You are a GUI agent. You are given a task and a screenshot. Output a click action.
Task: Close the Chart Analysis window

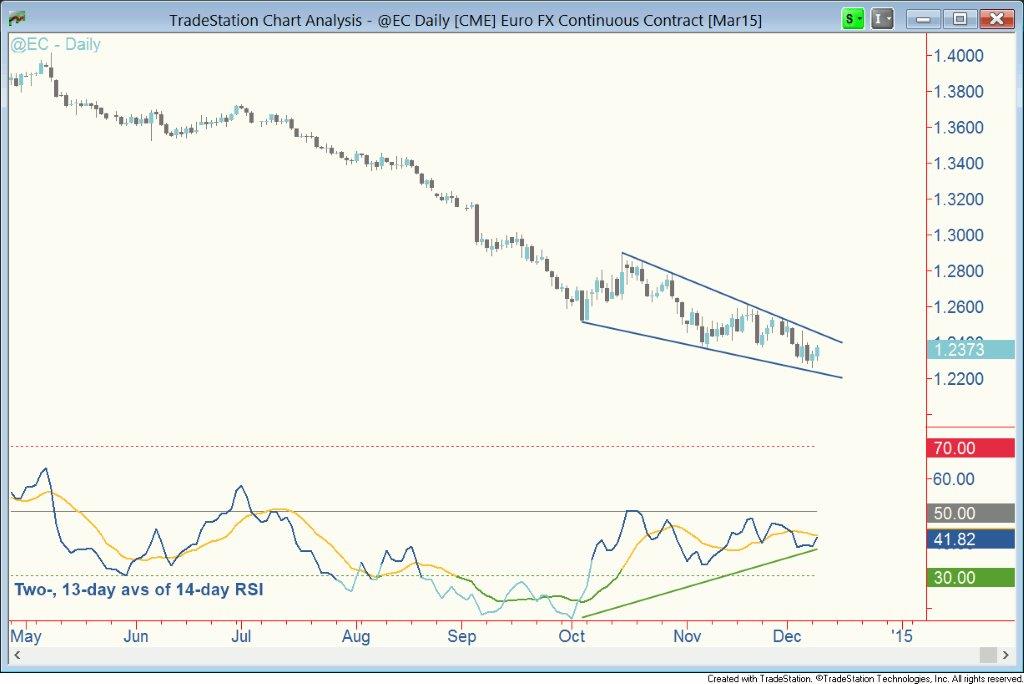995,18
